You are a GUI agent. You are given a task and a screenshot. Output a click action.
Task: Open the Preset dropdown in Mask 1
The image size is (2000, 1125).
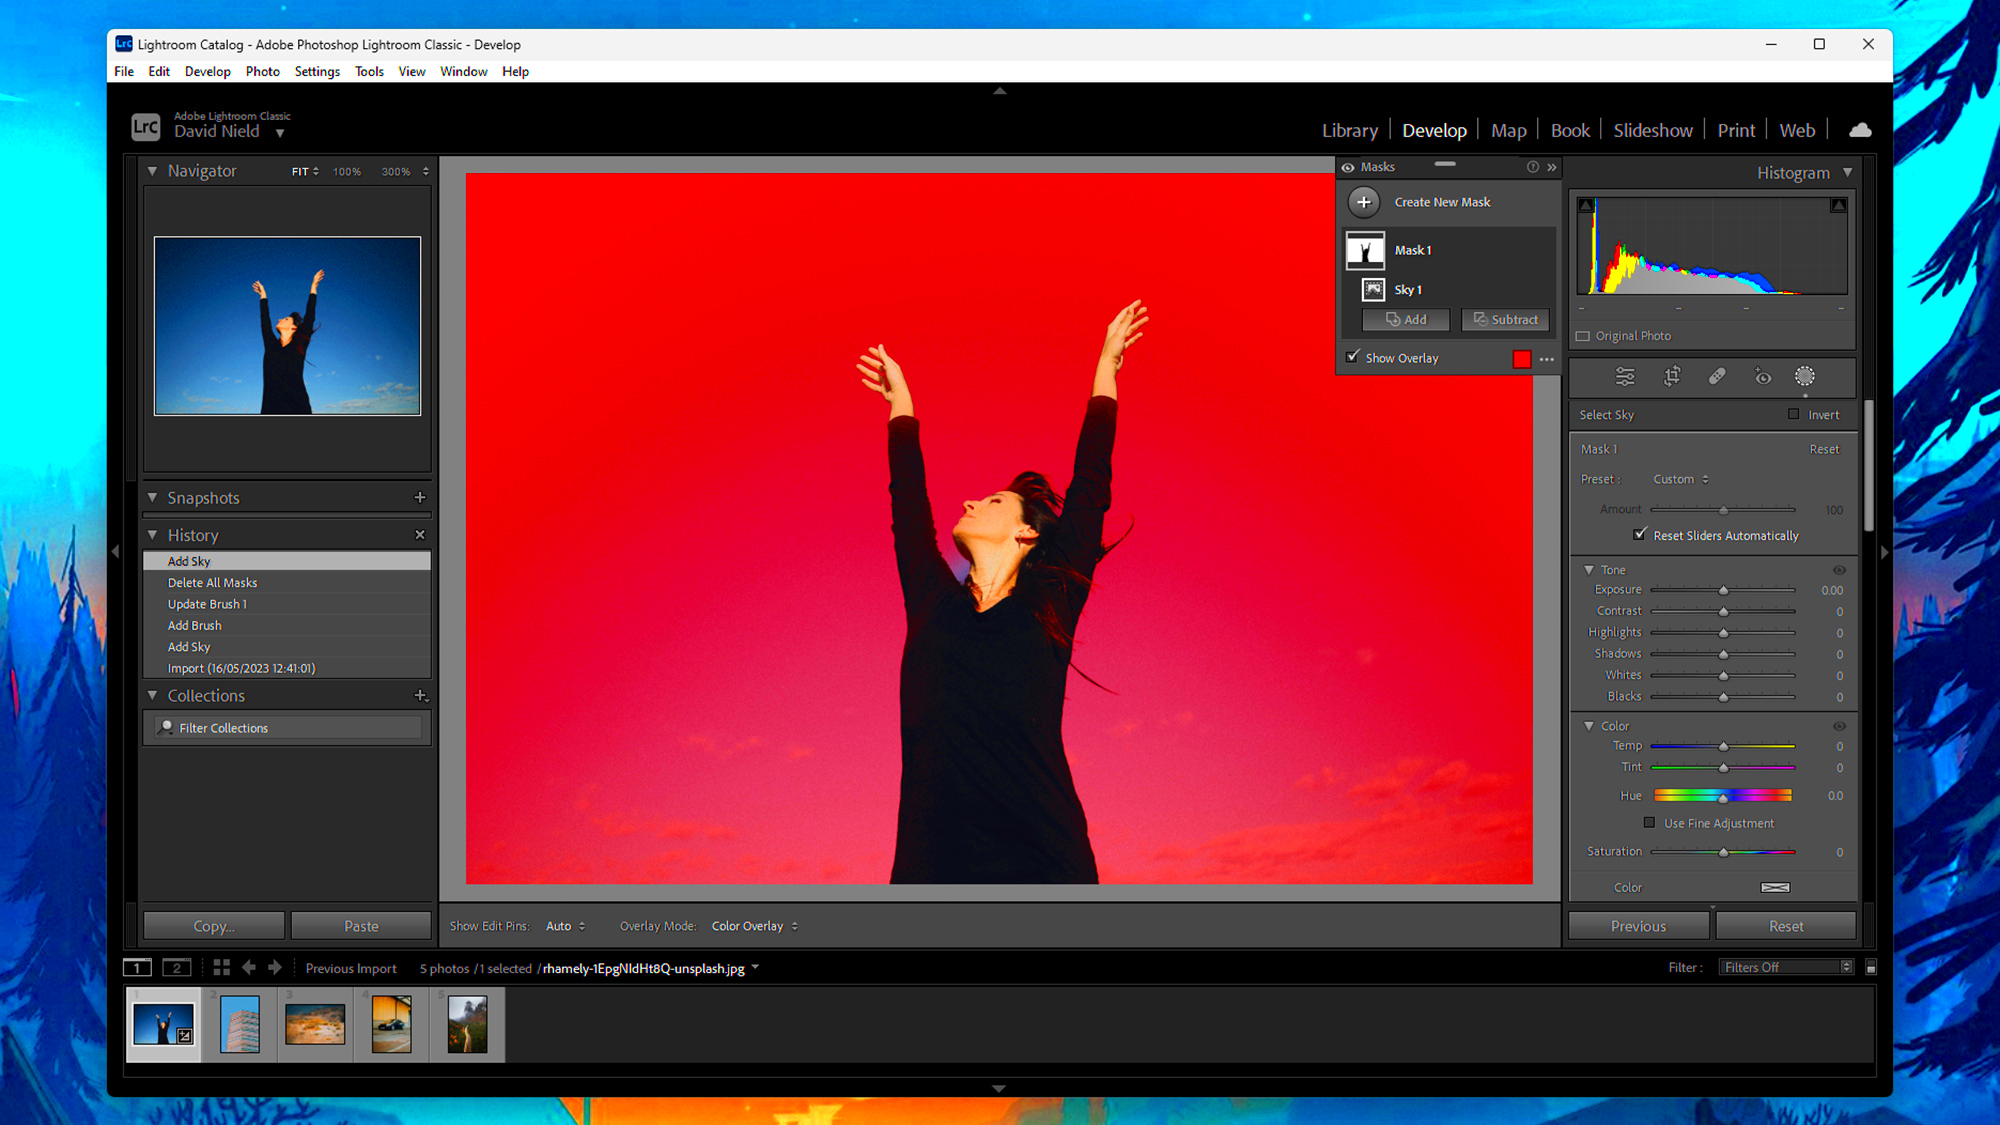(x=1683, y=479)
